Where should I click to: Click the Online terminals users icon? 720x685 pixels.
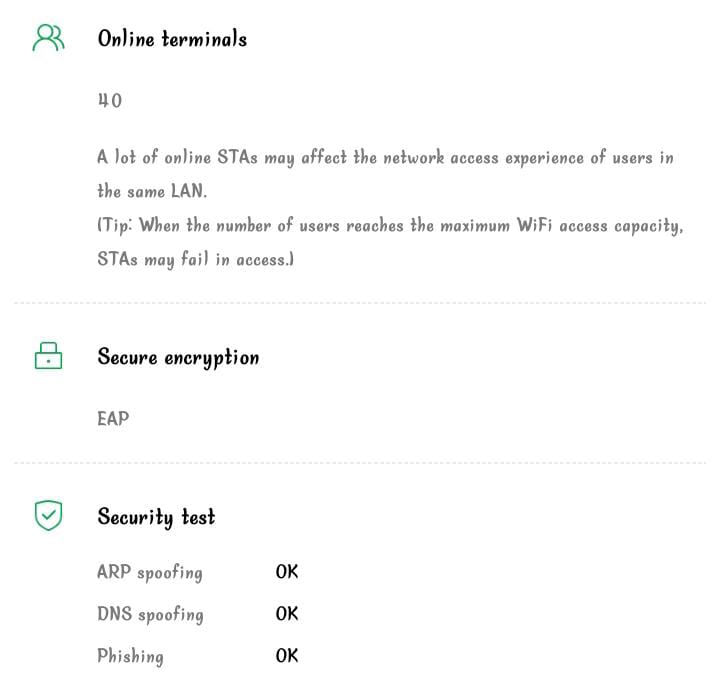coord(48,38)
